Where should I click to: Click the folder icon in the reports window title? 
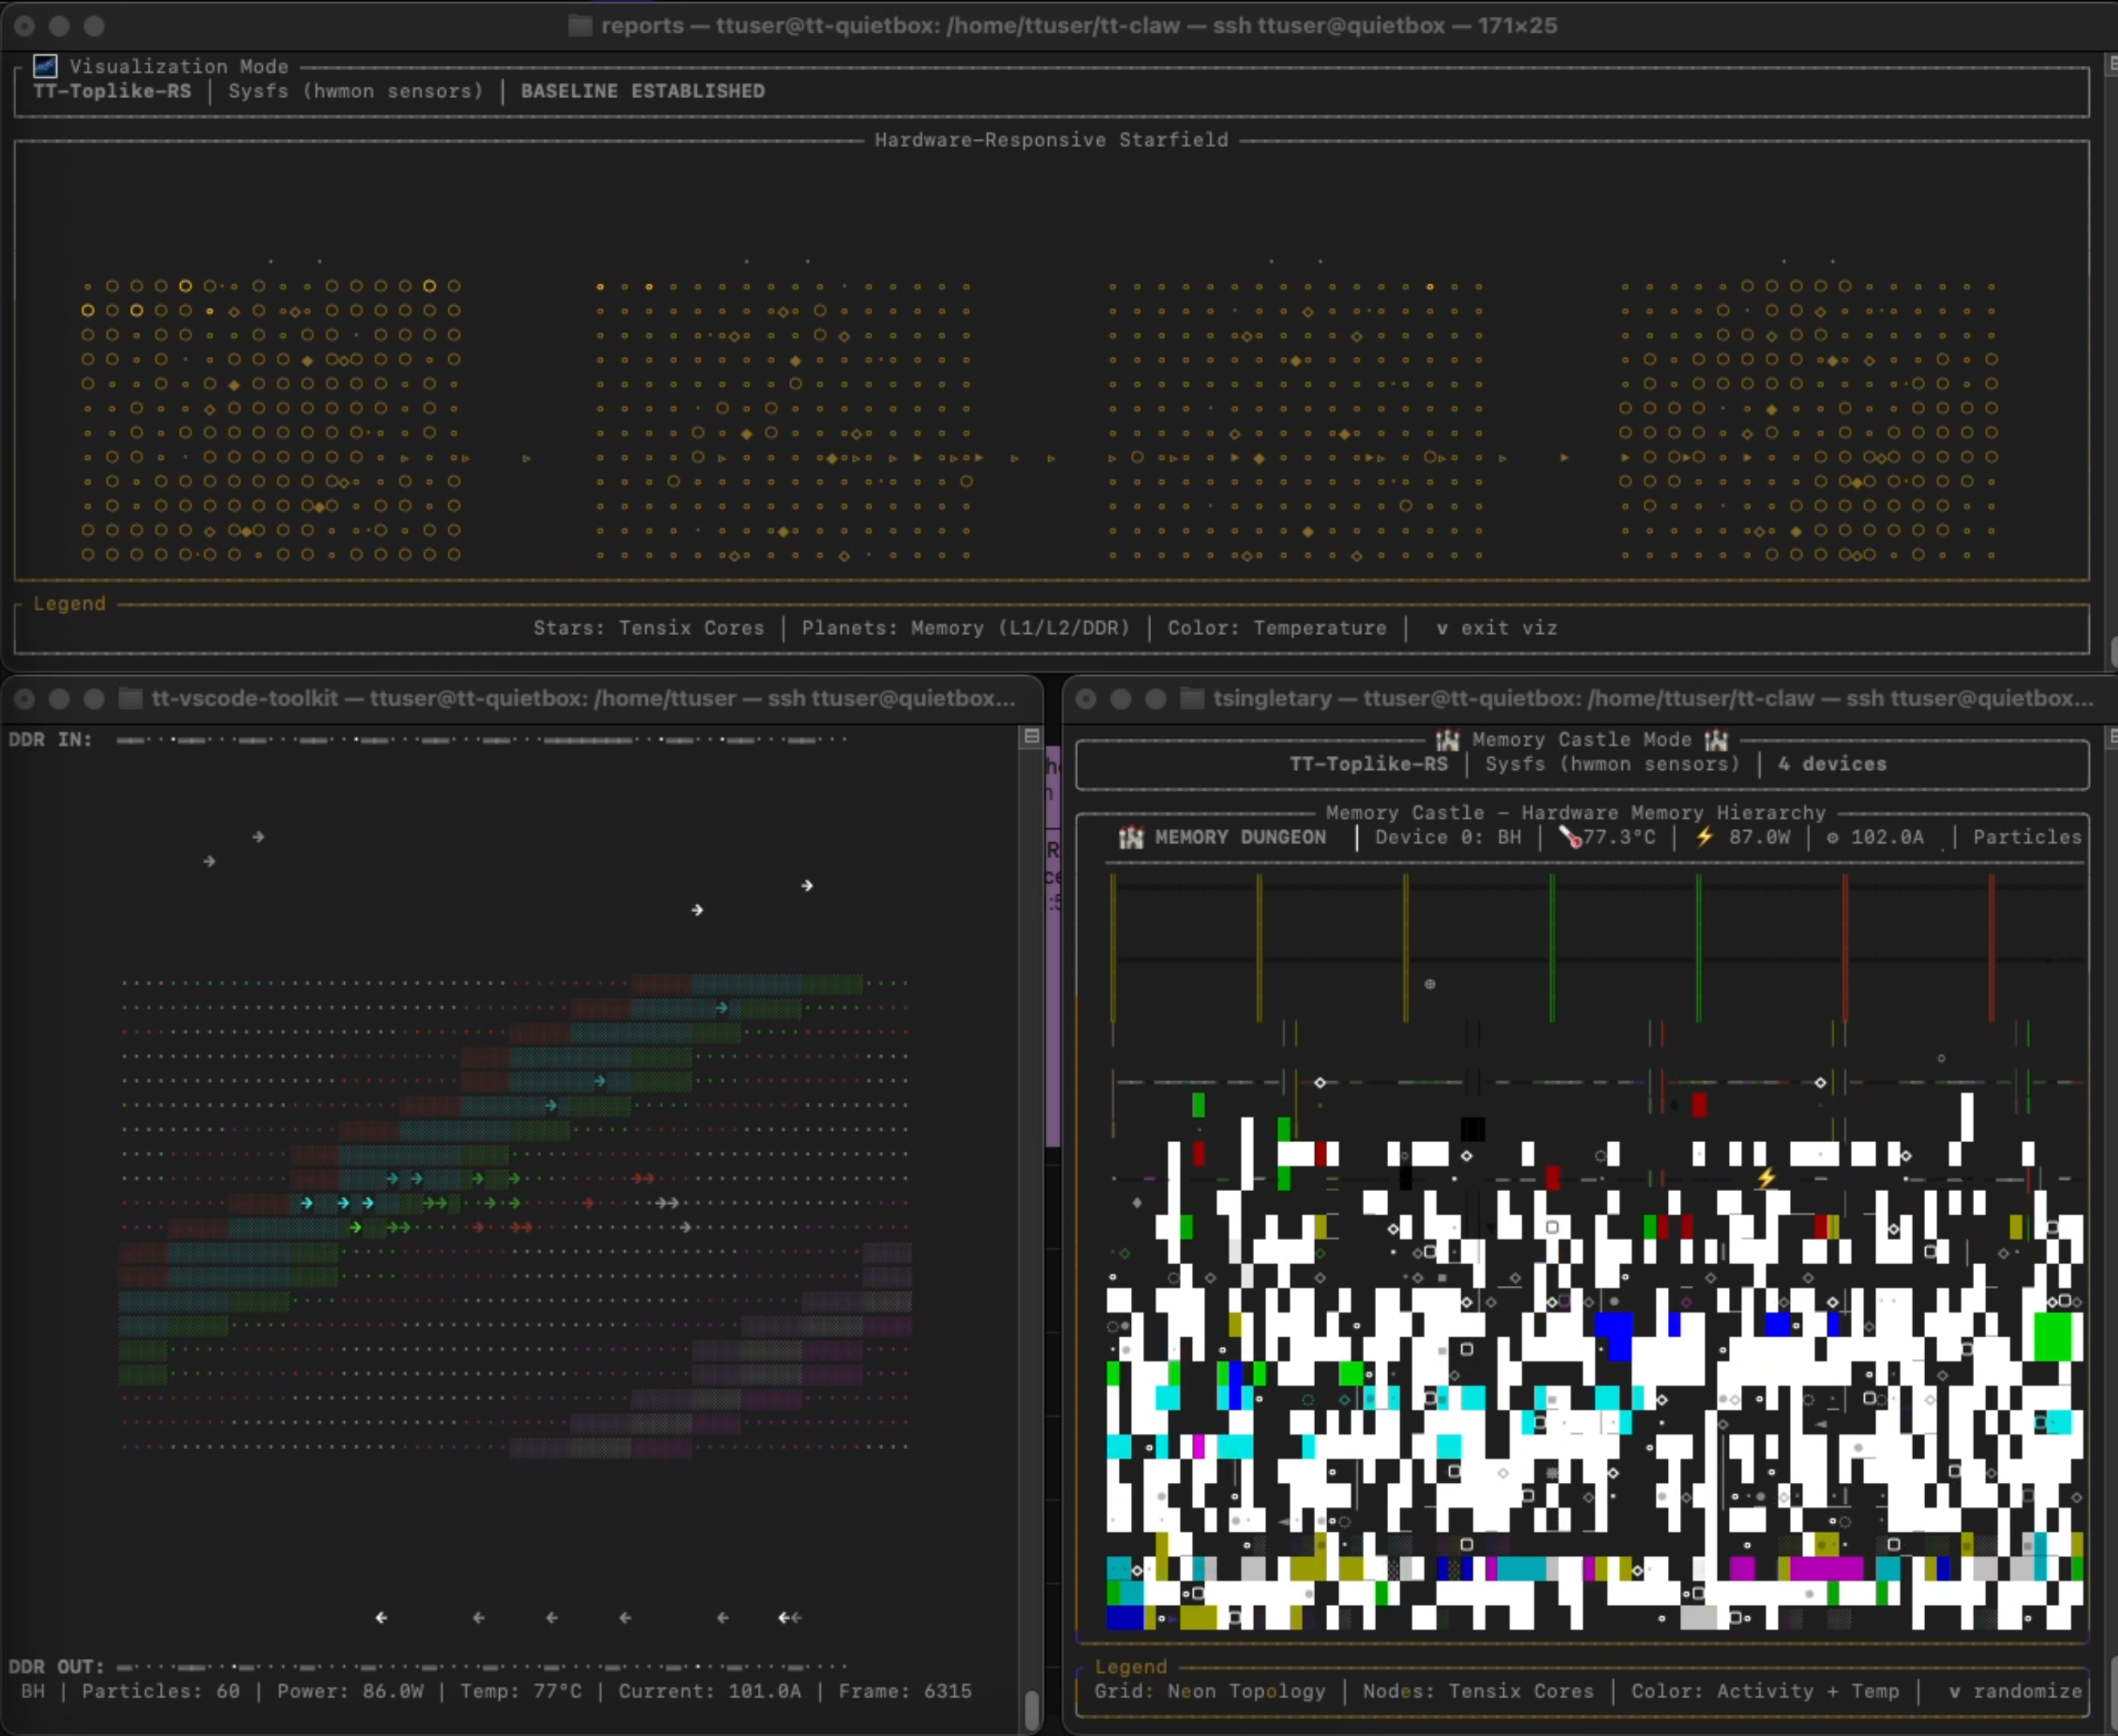[x=580, y=26]
